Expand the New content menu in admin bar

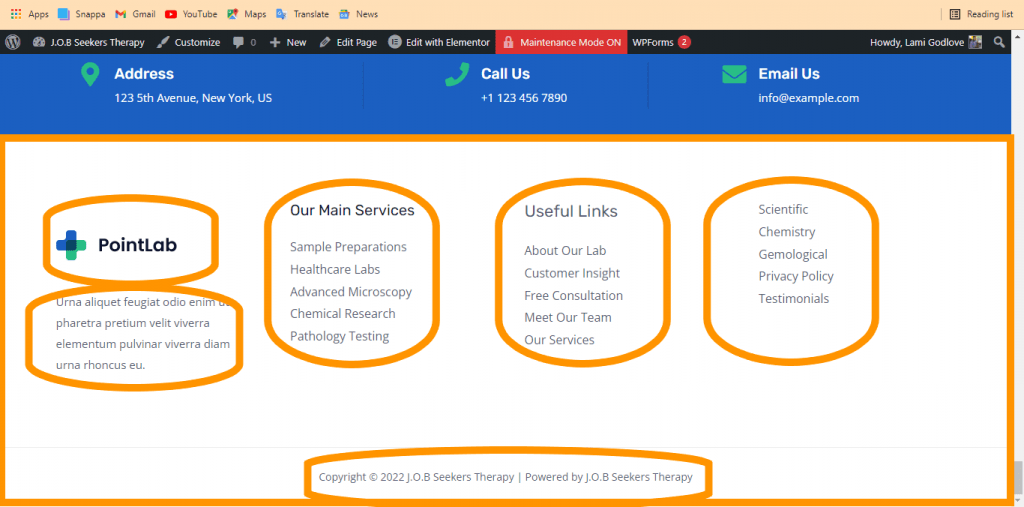(288, 42)
